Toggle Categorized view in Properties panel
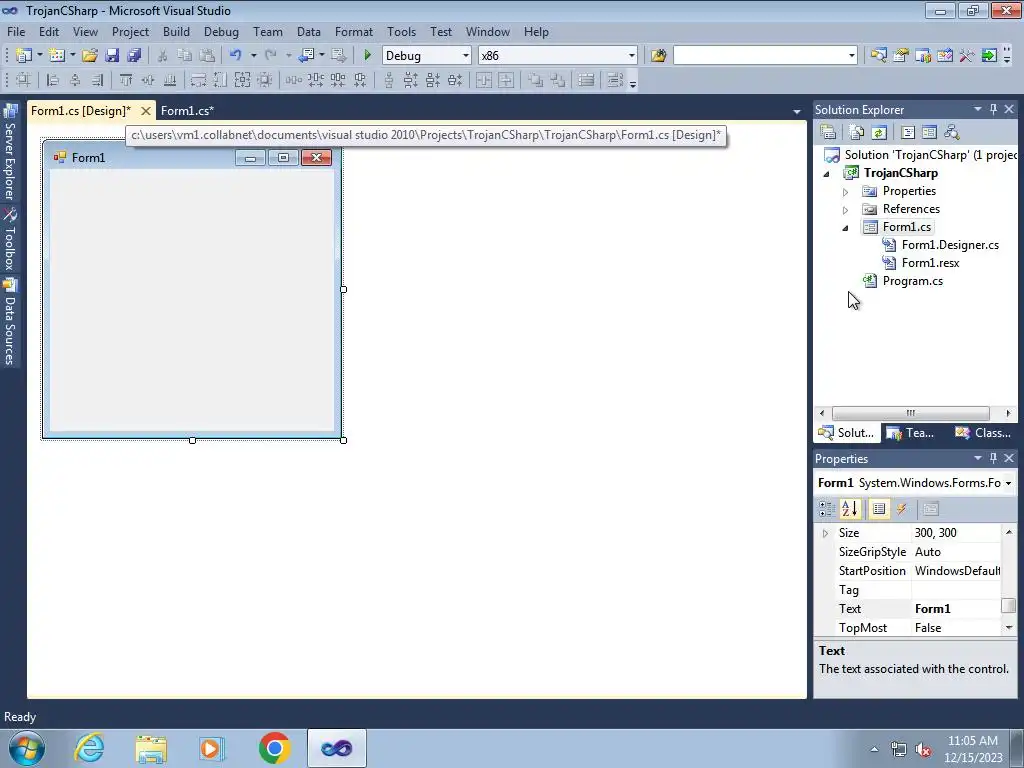Screen dimensions: 1024x768 (827, 509)
